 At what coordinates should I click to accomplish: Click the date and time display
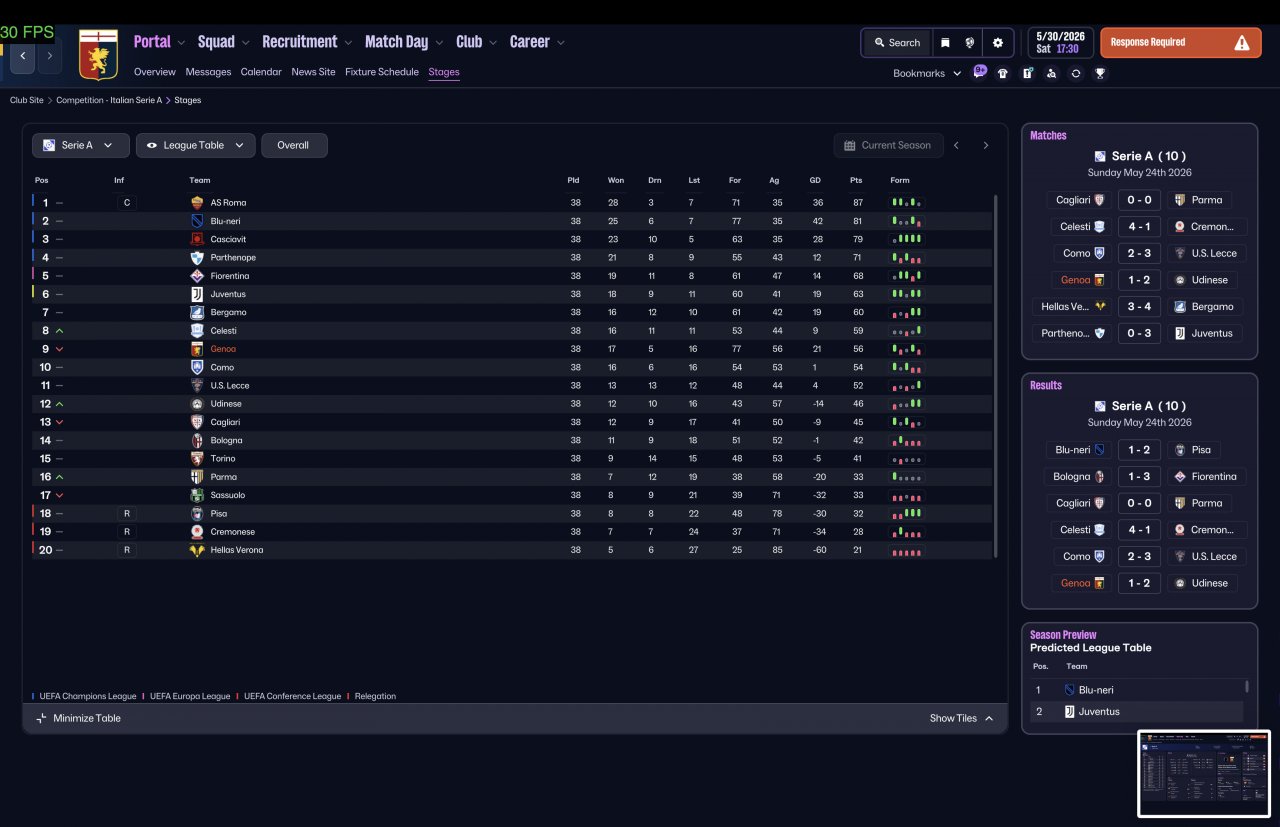click(1061, 42)
